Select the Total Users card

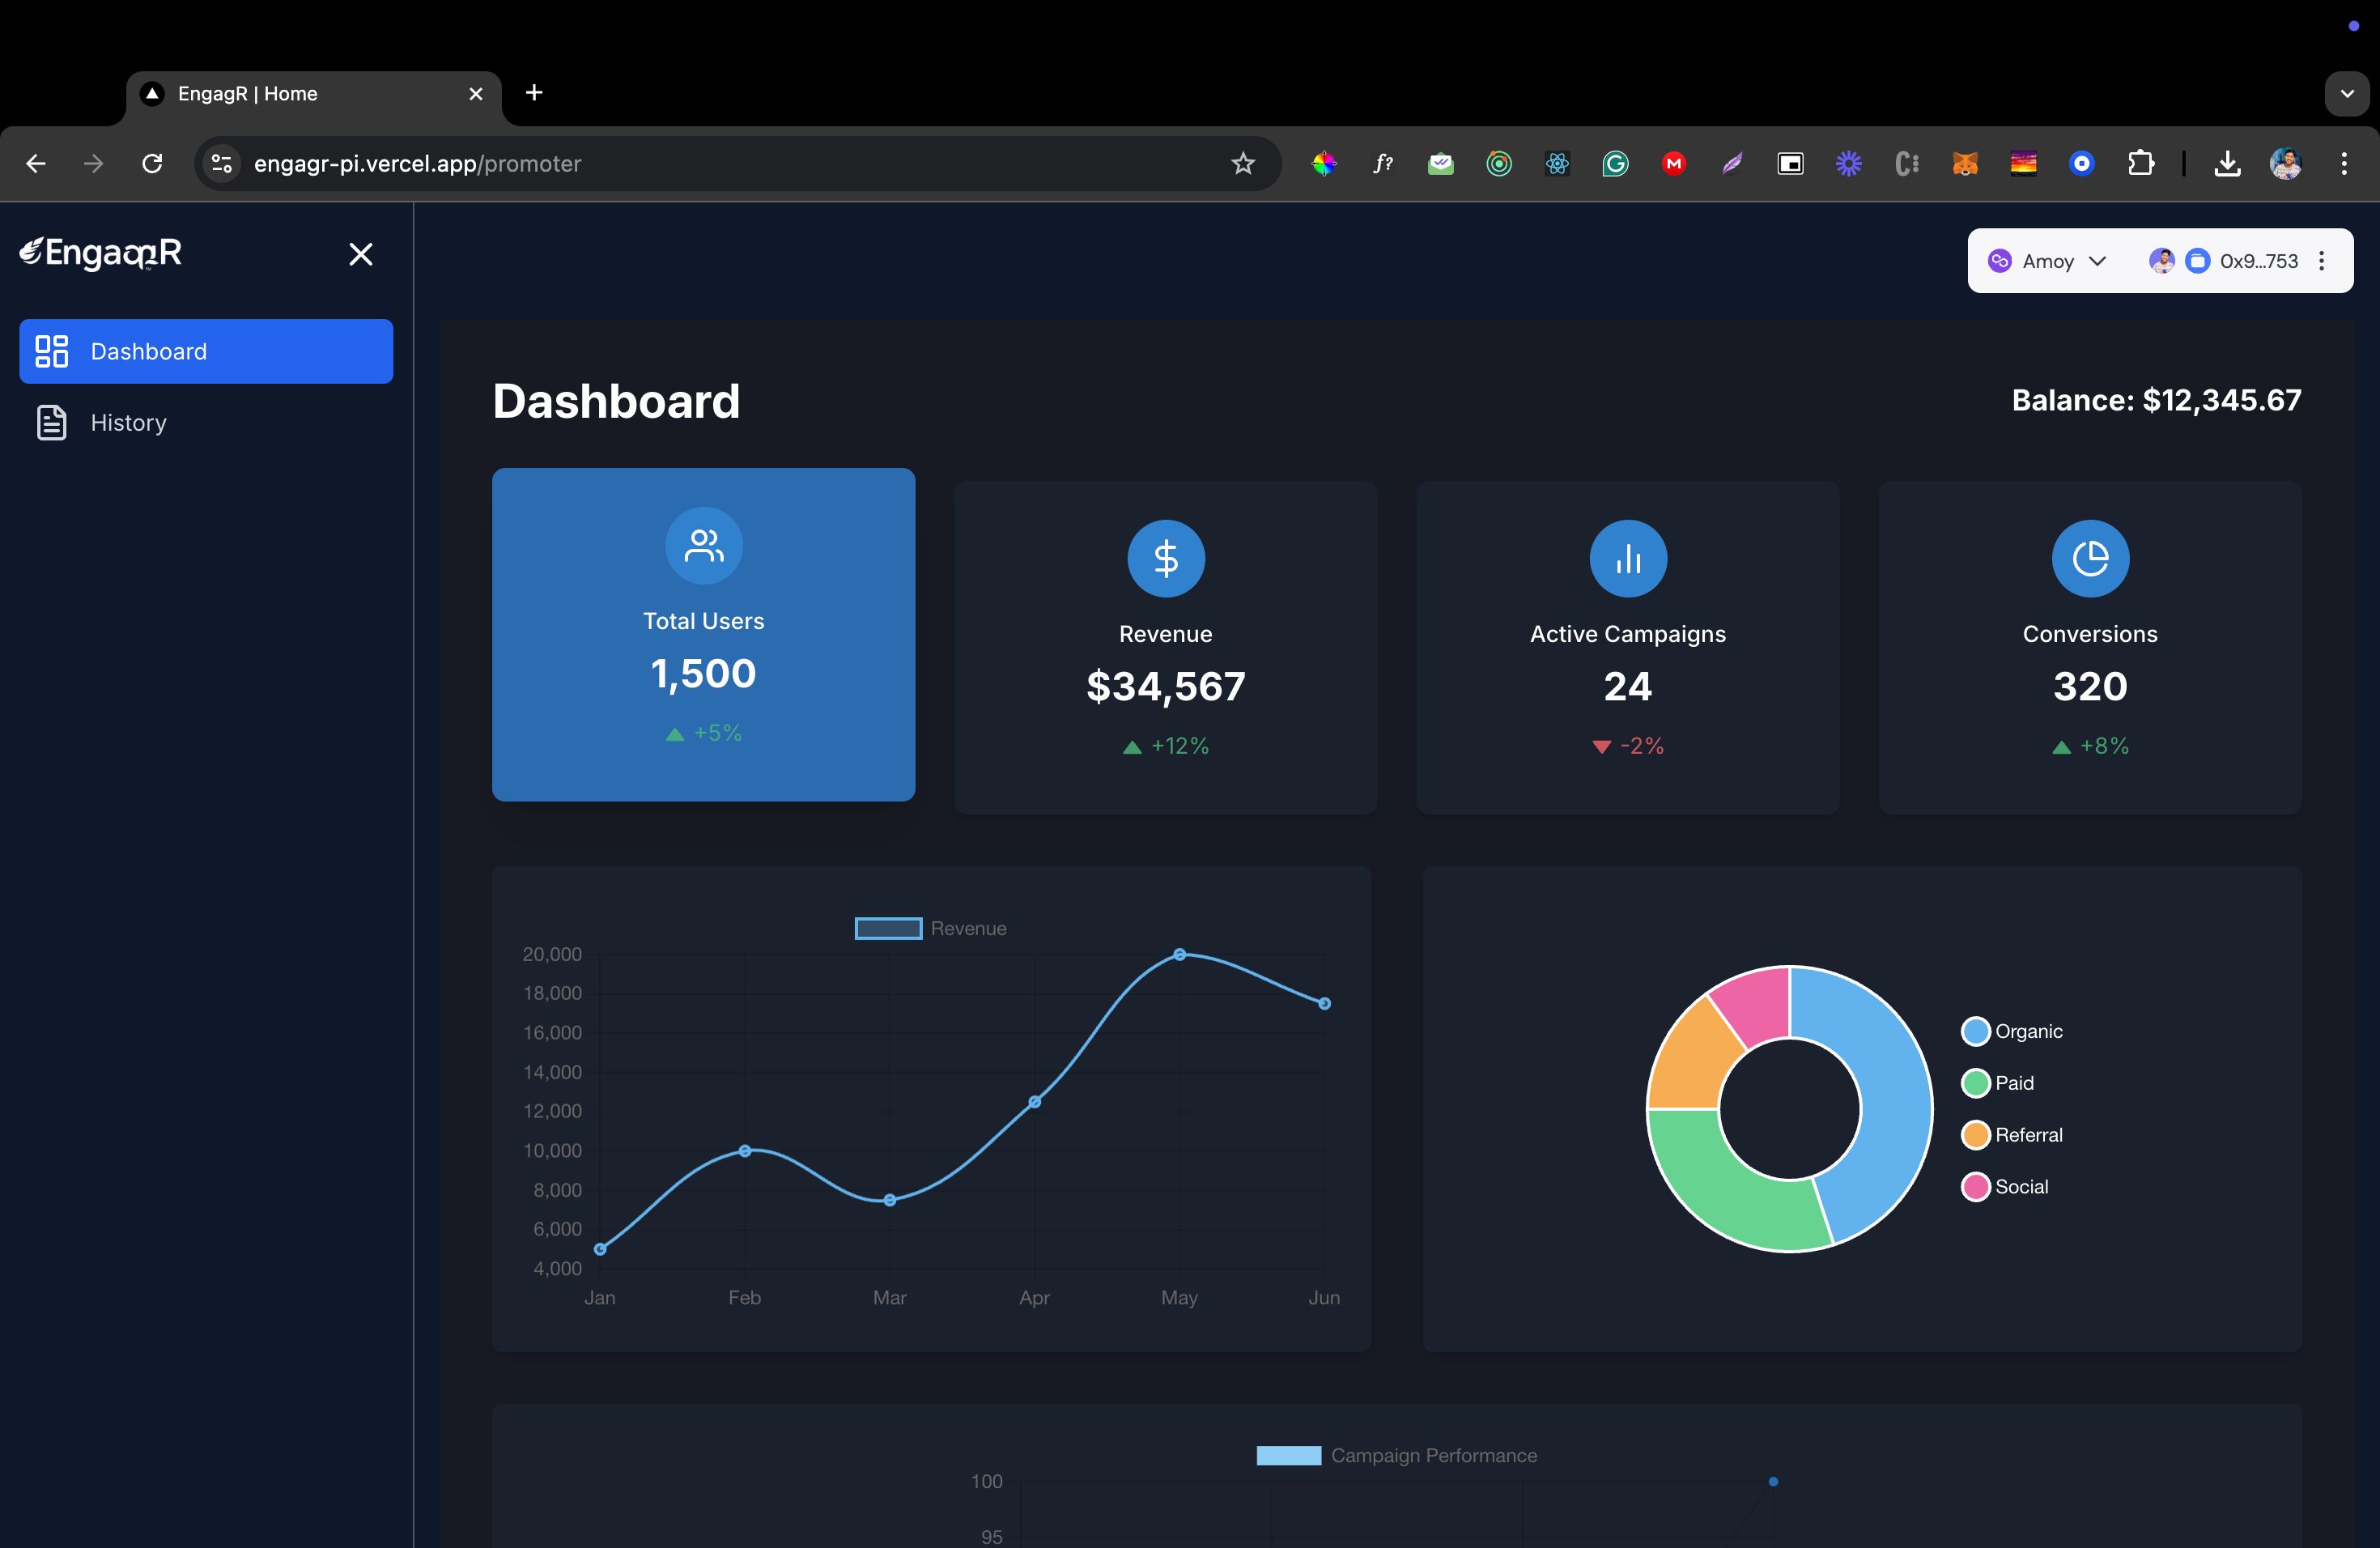(703, 634)
